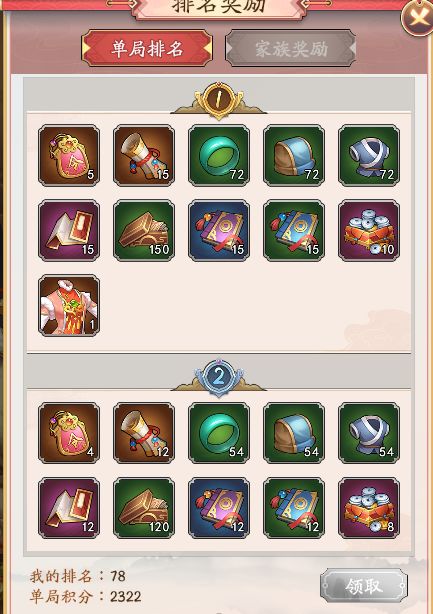Switch to the 家族奖励 tab
The width and height of the screenshot is (433, 614).
(x=290, y=49)
